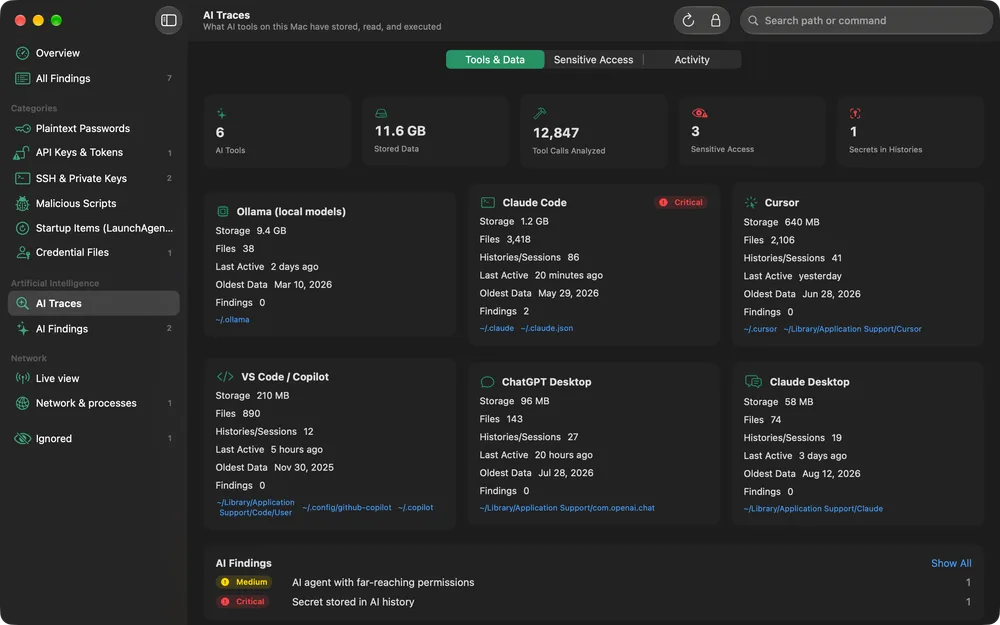Click the lock icon in toolbar

click(716, 20)
